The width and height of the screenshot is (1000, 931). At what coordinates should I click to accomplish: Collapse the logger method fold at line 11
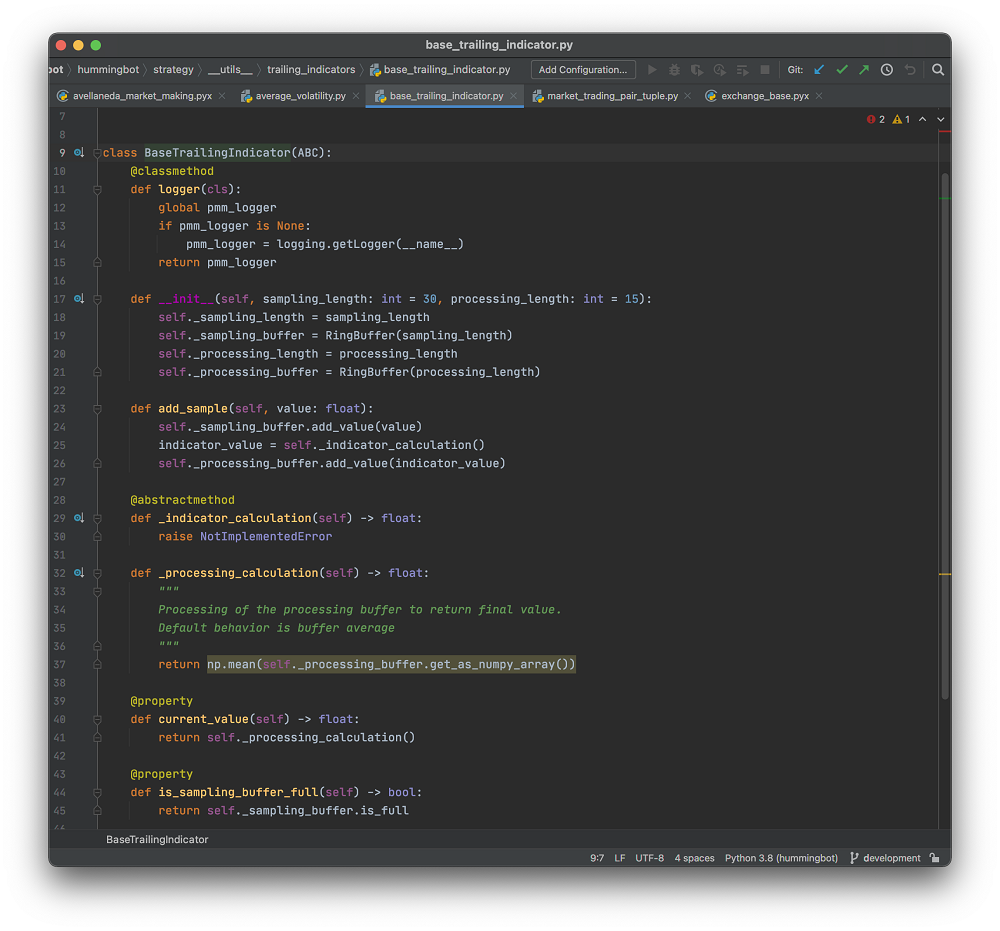coord(97,189)
